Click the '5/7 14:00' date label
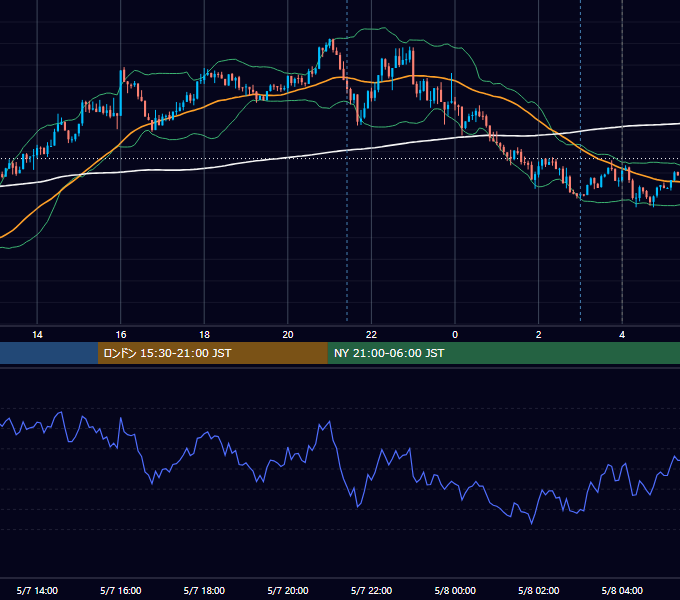The height and width of the screenshot is (600, 680). click(x=37, y=591)
